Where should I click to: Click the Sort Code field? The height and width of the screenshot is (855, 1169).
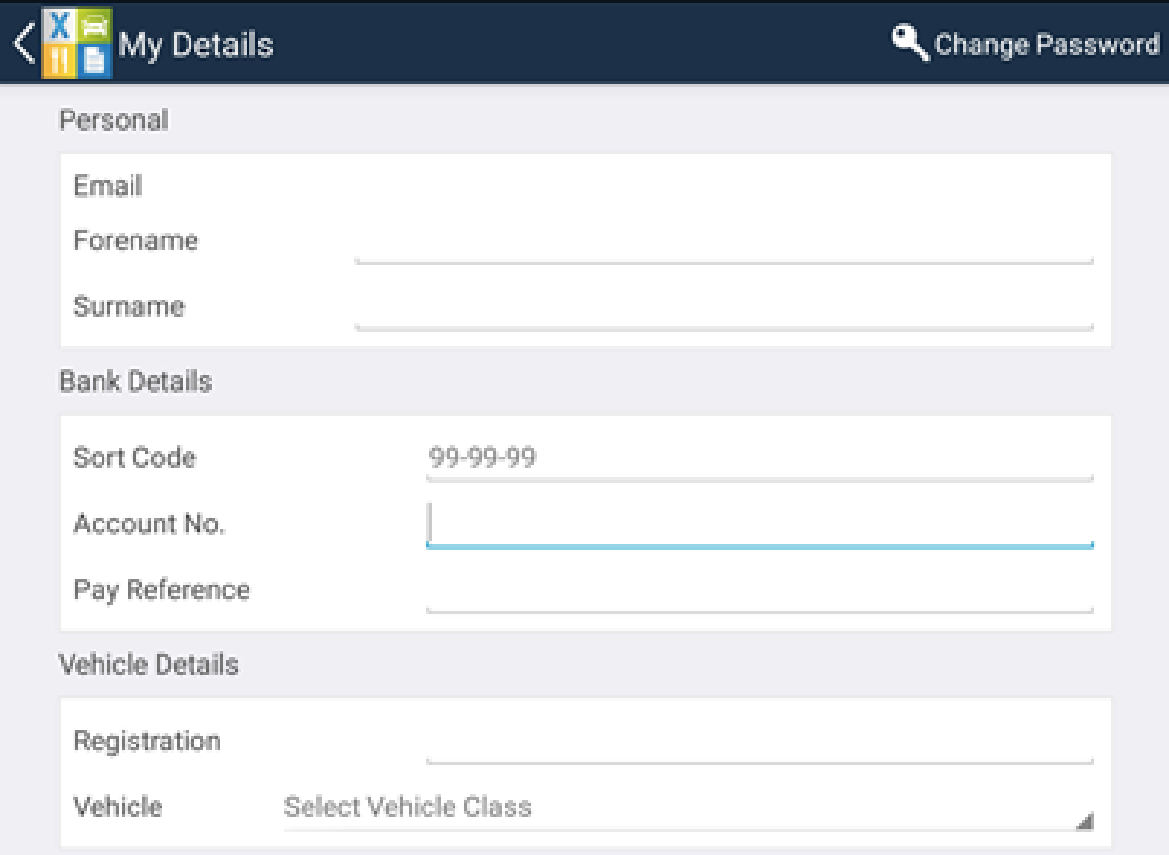pos(759,459)
